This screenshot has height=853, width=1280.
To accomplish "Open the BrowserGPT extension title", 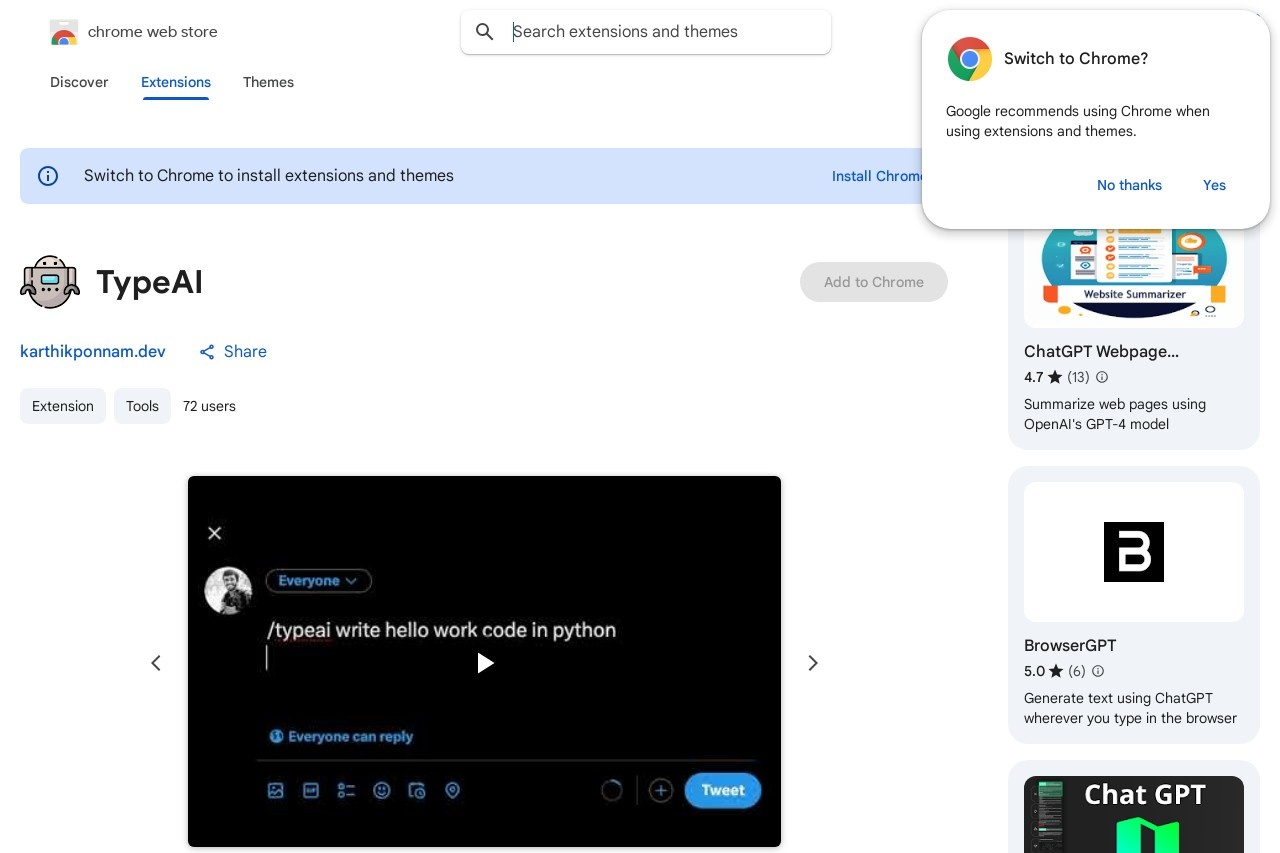I will tap(1070, 645).
